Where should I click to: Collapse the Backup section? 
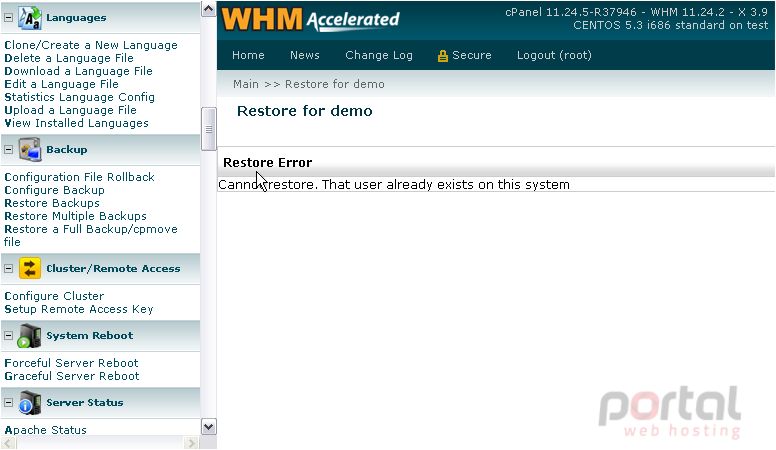pyautogui.click(x=8, y=150)
